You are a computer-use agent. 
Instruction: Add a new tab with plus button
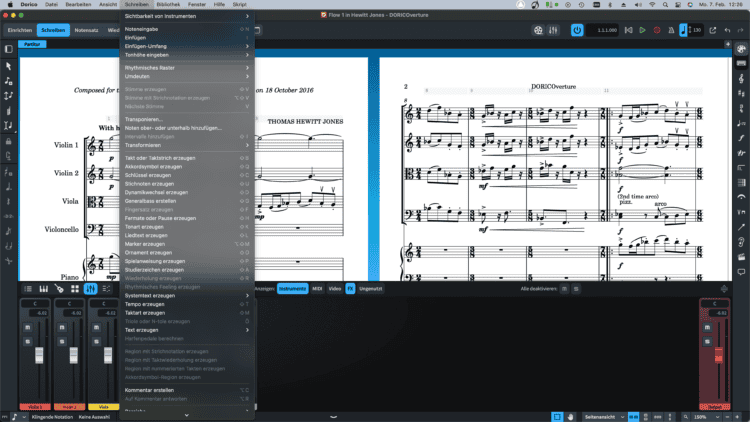pyautogui.click(x=728, y=44)
